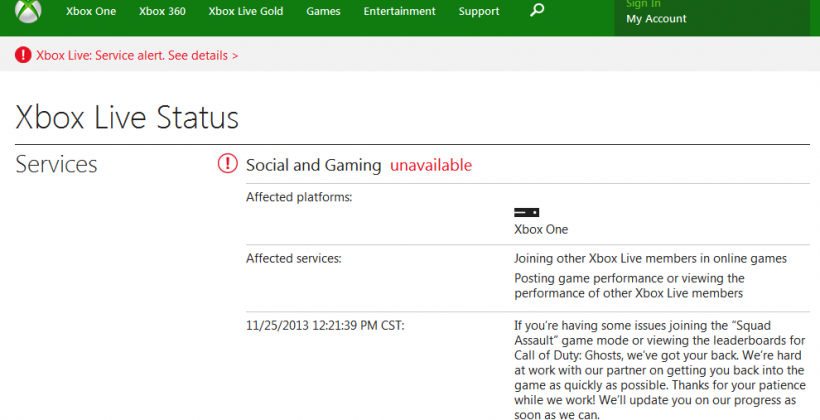Click the red unavailable status text

431,165
